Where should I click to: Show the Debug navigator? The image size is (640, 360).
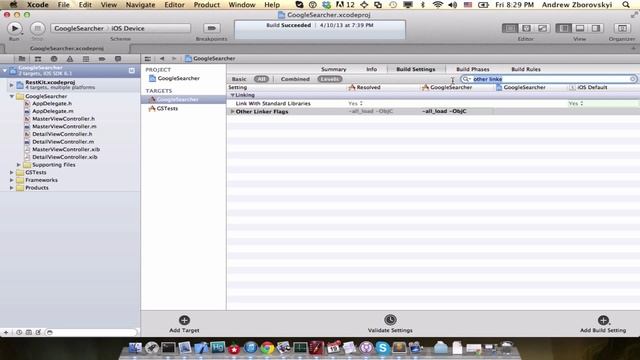(86, 59)
